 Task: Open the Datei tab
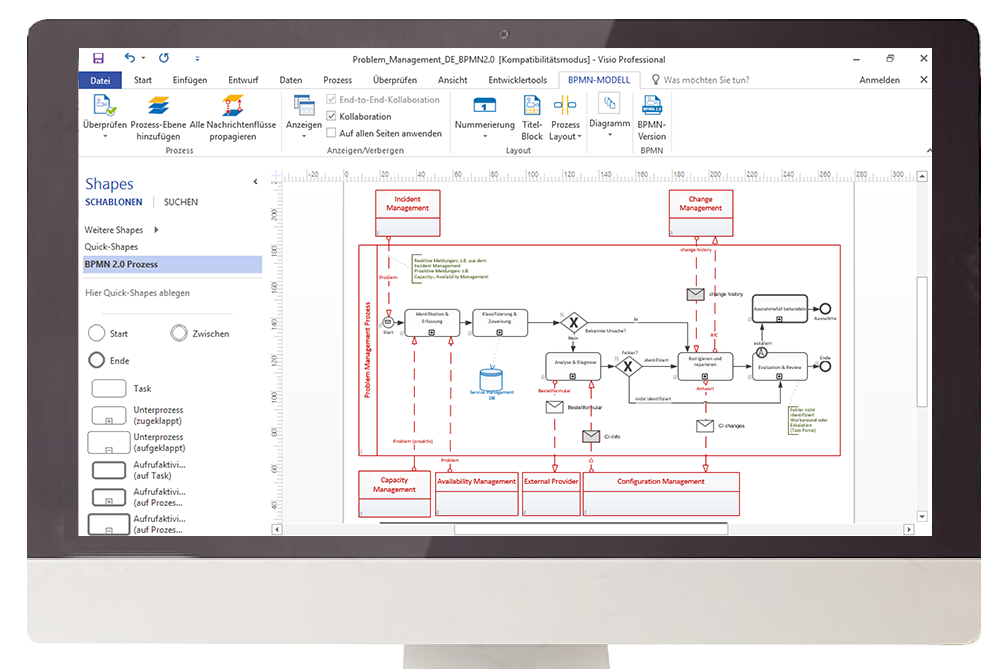(x=100, y=80)
